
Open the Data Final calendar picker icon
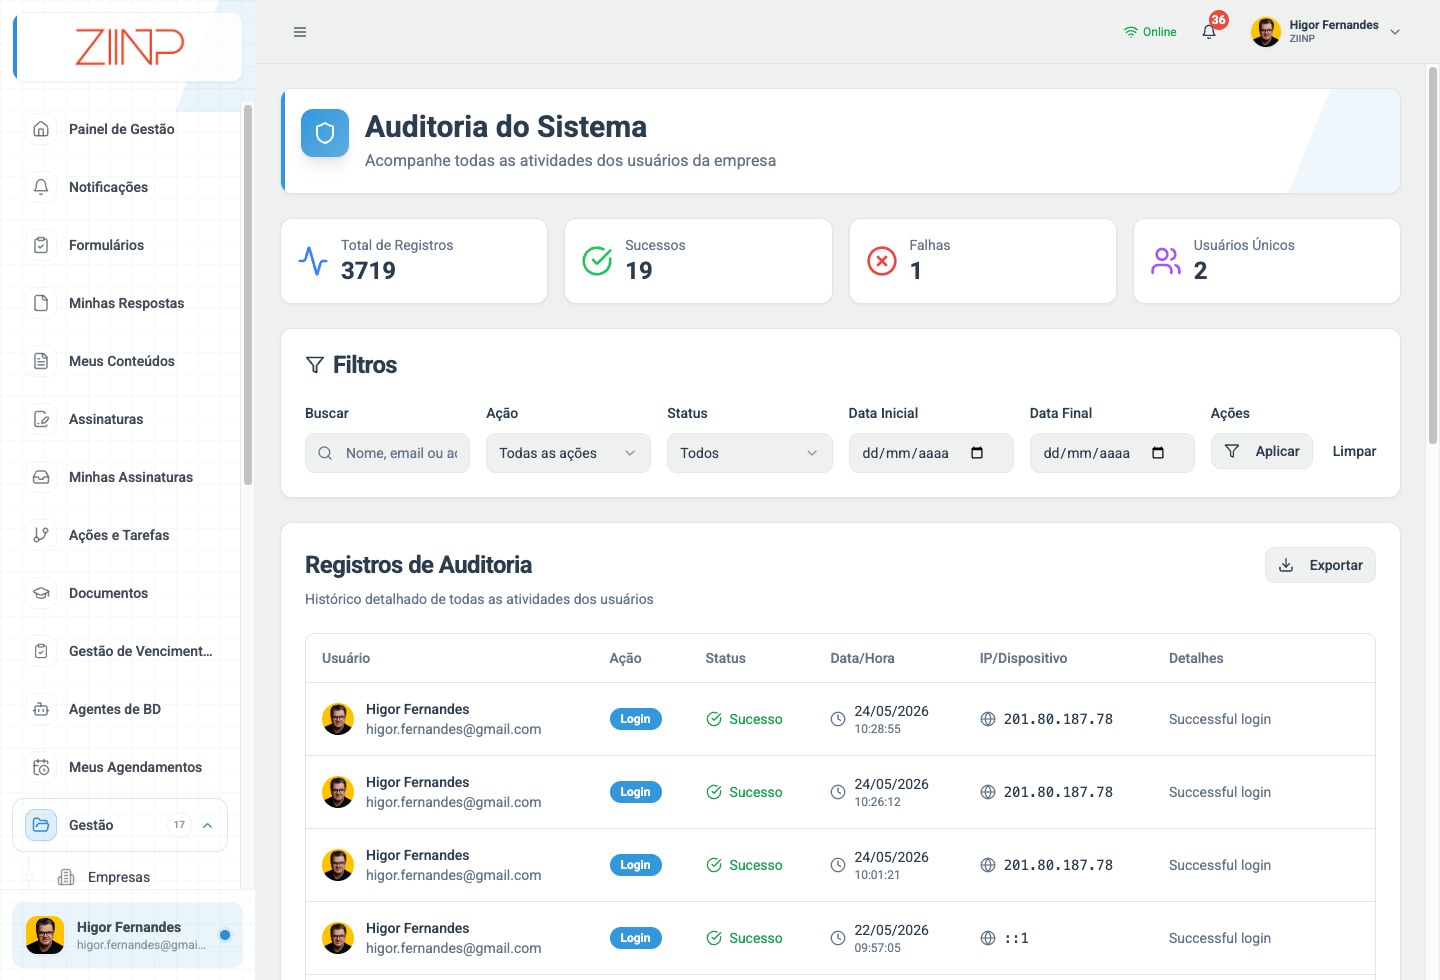[1158, 453]
